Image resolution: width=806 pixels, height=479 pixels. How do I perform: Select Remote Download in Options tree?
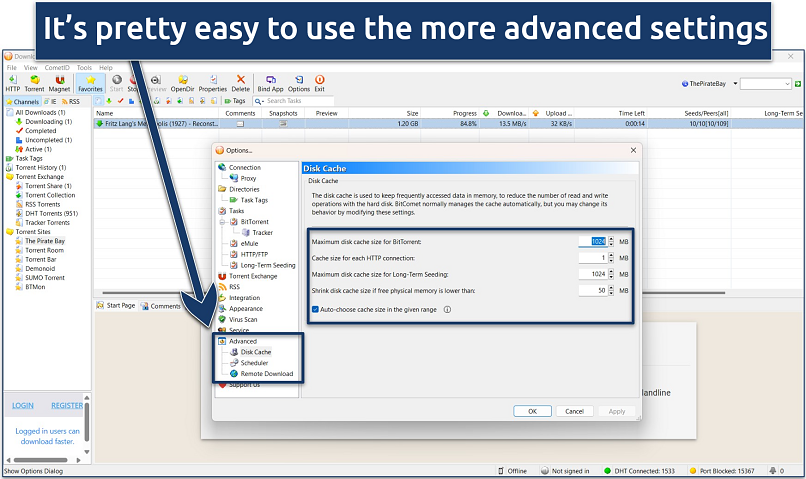[x=267, y=374]
